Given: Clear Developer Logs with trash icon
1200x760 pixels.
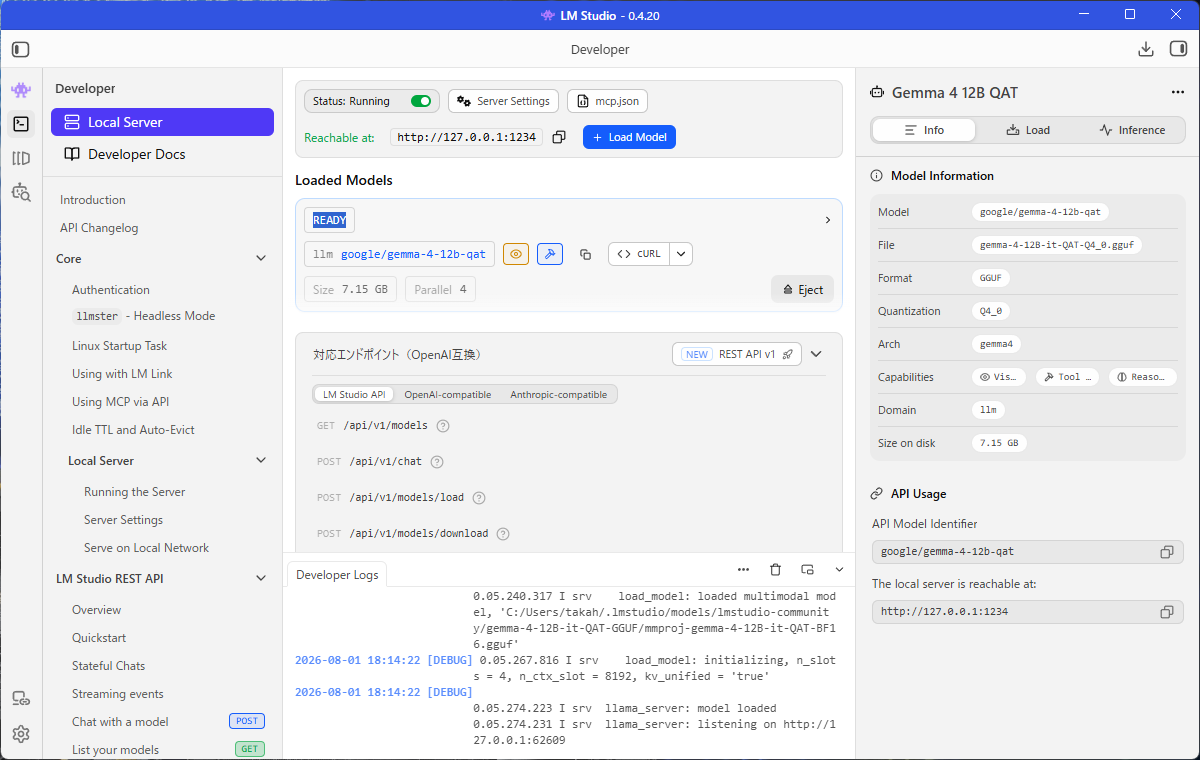Looking at the screenshot, I should point(775,569).
